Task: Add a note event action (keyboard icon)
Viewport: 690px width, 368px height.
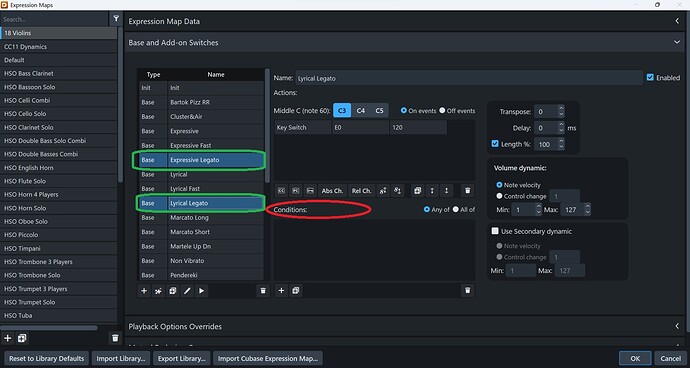Action: coord(311,191)
